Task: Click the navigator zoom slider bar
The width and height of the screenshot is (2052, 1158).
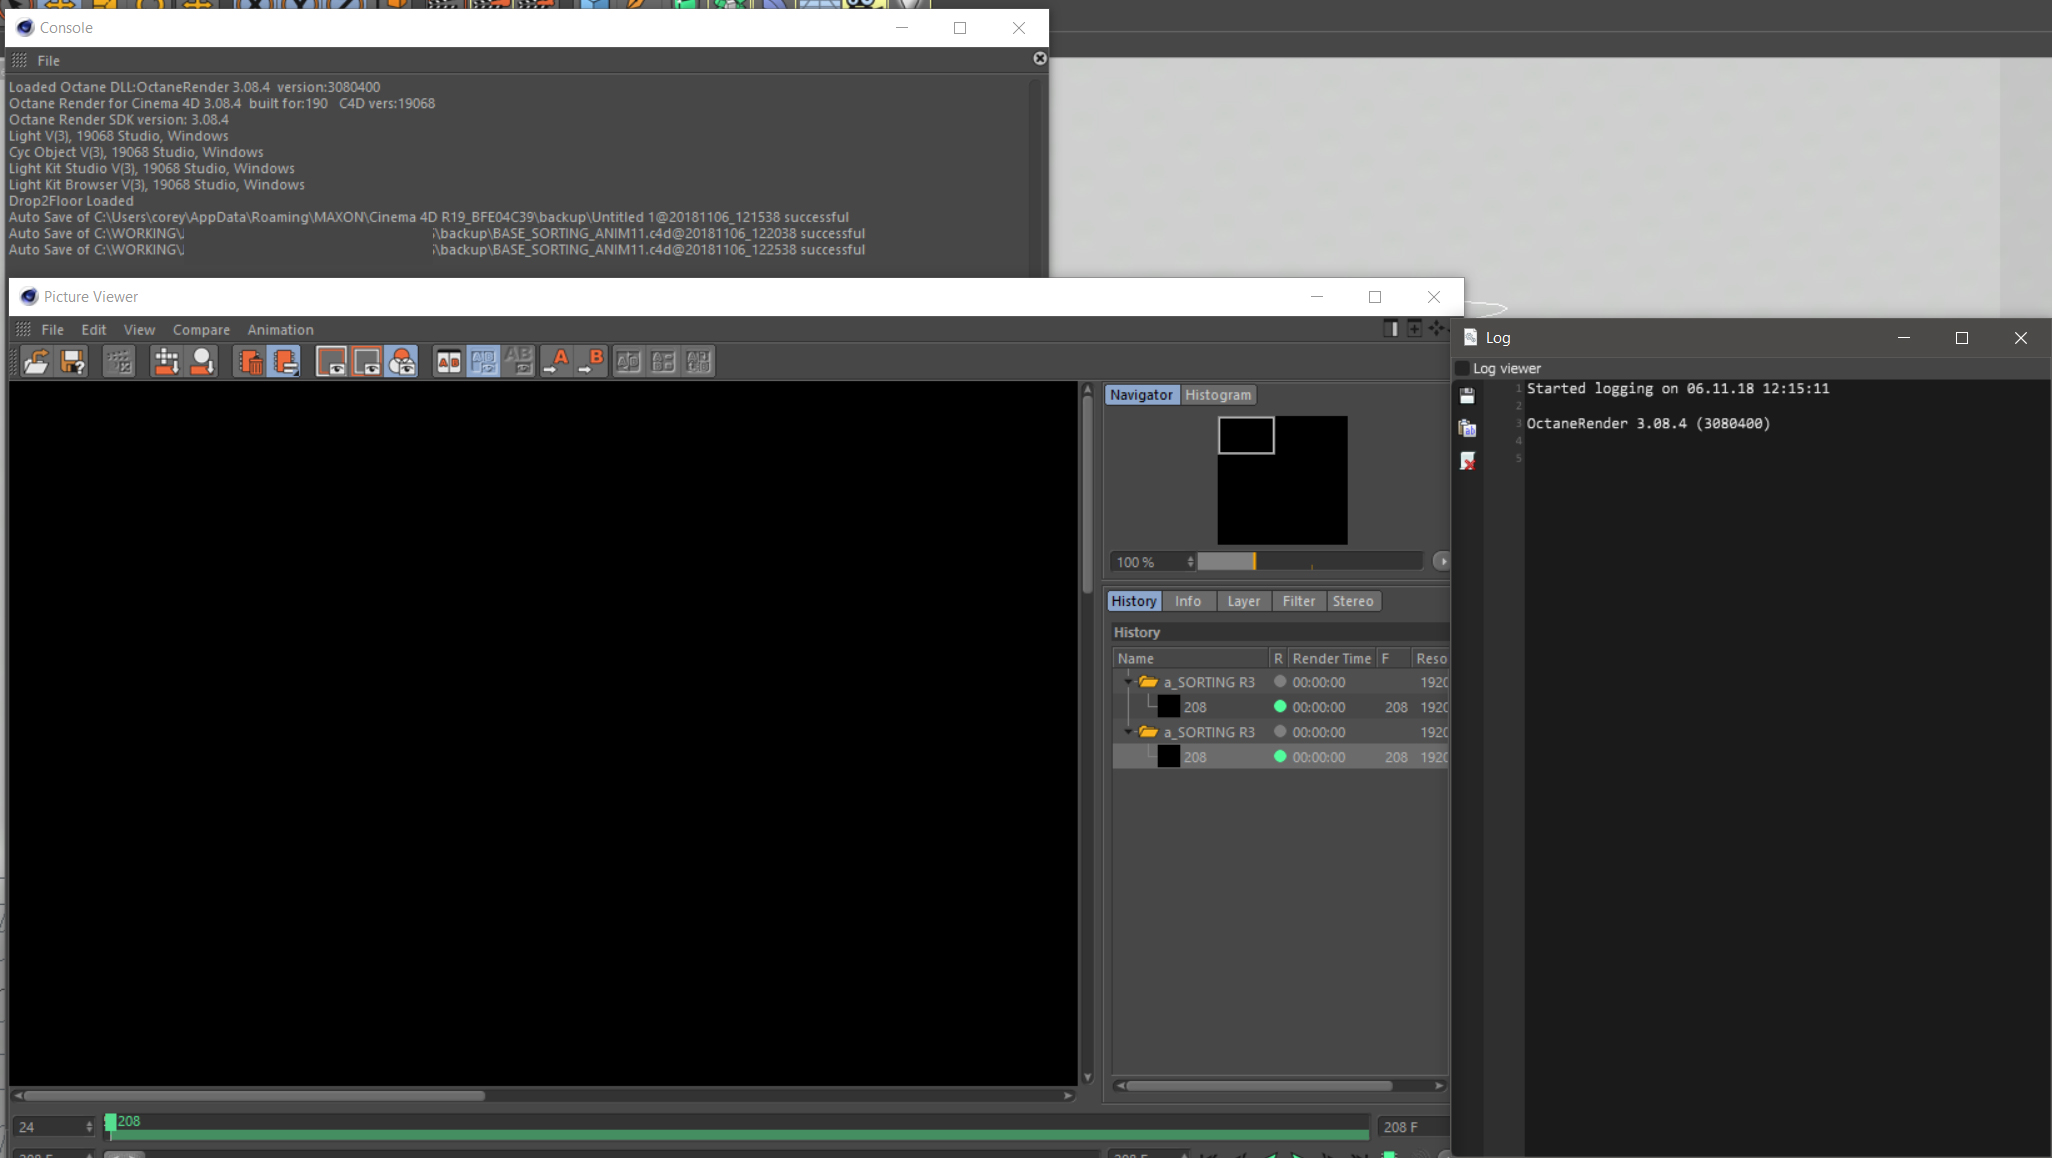Action: tap(1309, 562)
